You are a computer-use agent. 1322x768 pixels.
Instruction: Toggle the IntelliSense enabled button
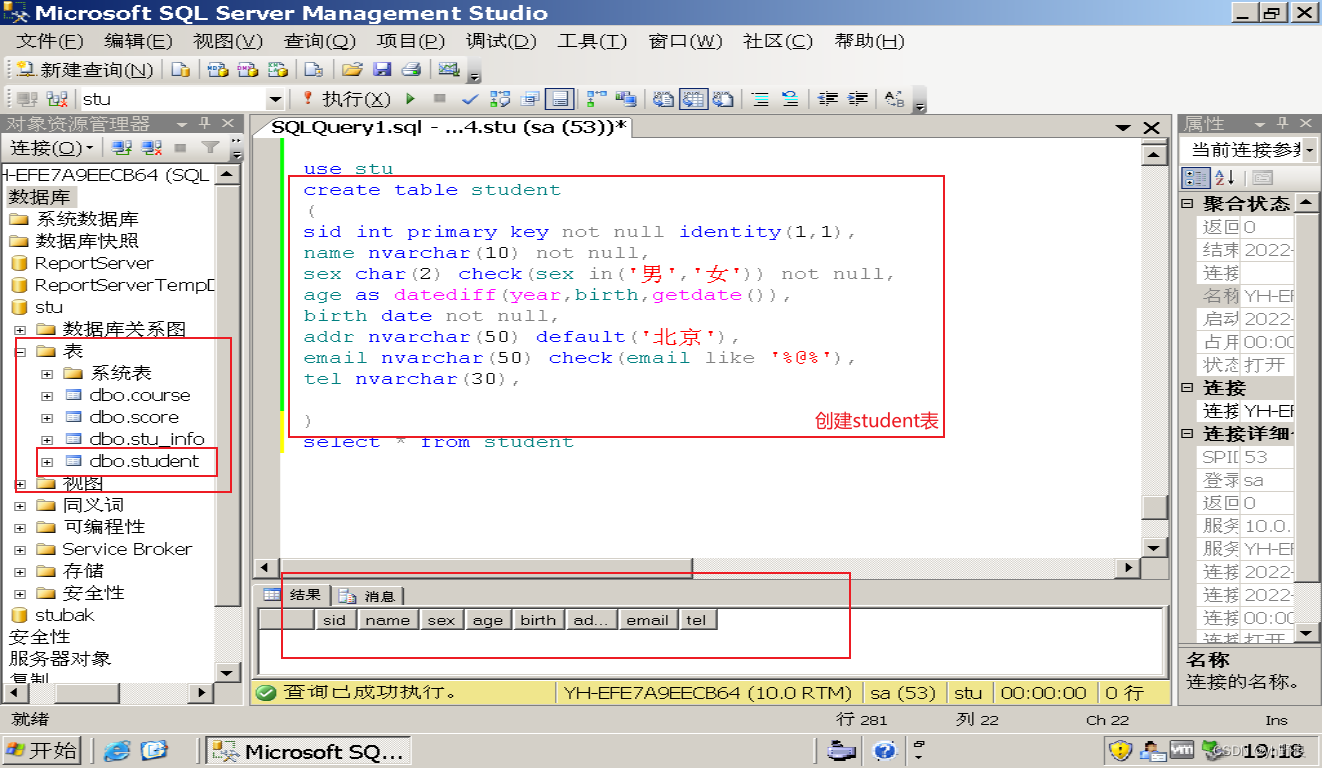click(x=559, y=99)
